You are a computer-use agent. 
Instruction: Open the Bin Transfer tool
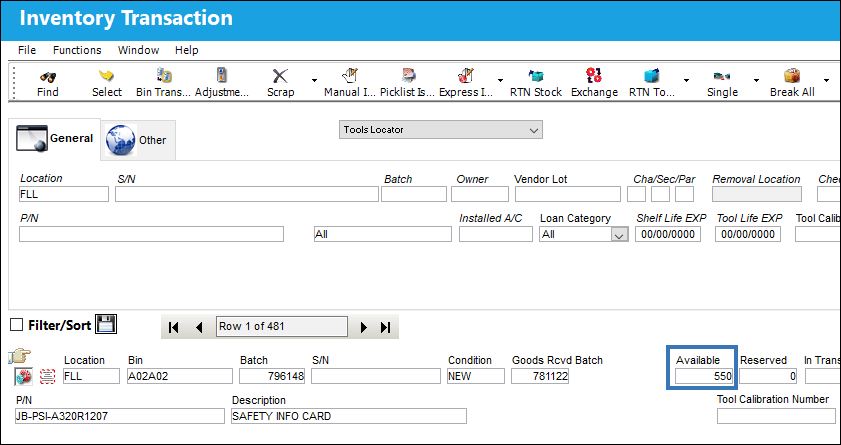(x=163, y=83)
